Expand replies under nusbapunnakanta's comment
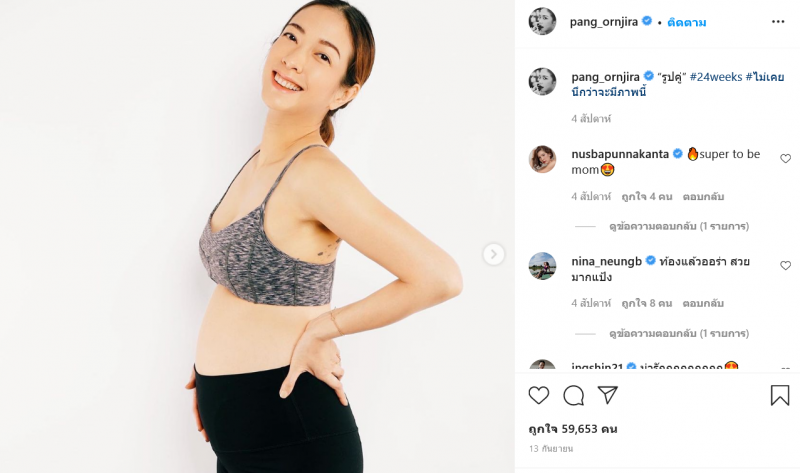Viewport: 800px width, 473px height. (679, 226)
